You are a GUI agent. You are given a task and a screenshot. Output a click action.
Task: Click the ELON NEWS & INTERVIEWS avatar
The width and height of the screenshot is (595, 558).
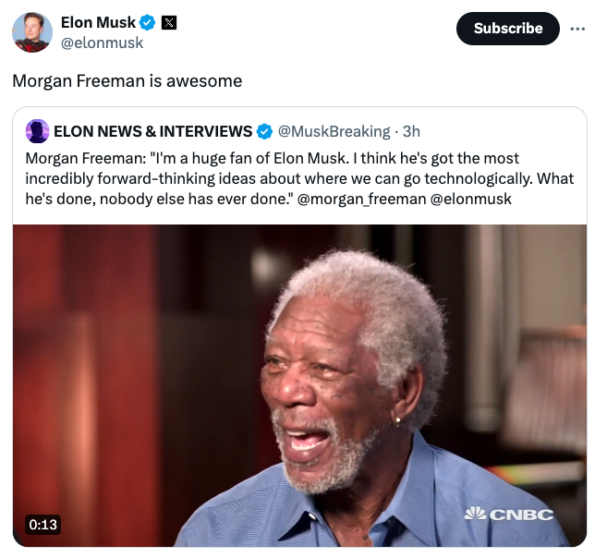pyautogui.click(x=37, y=131)
